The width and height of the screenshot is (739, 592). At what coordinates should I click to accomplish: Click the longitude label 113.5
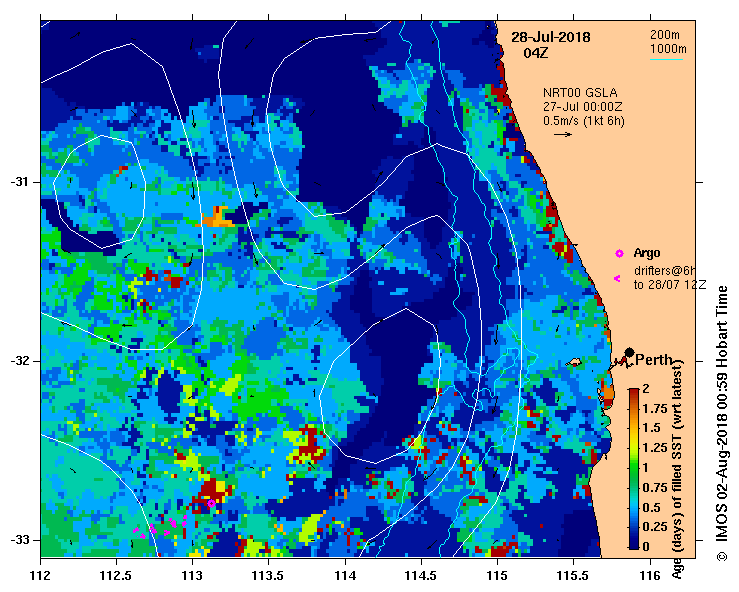coord(269,575)
